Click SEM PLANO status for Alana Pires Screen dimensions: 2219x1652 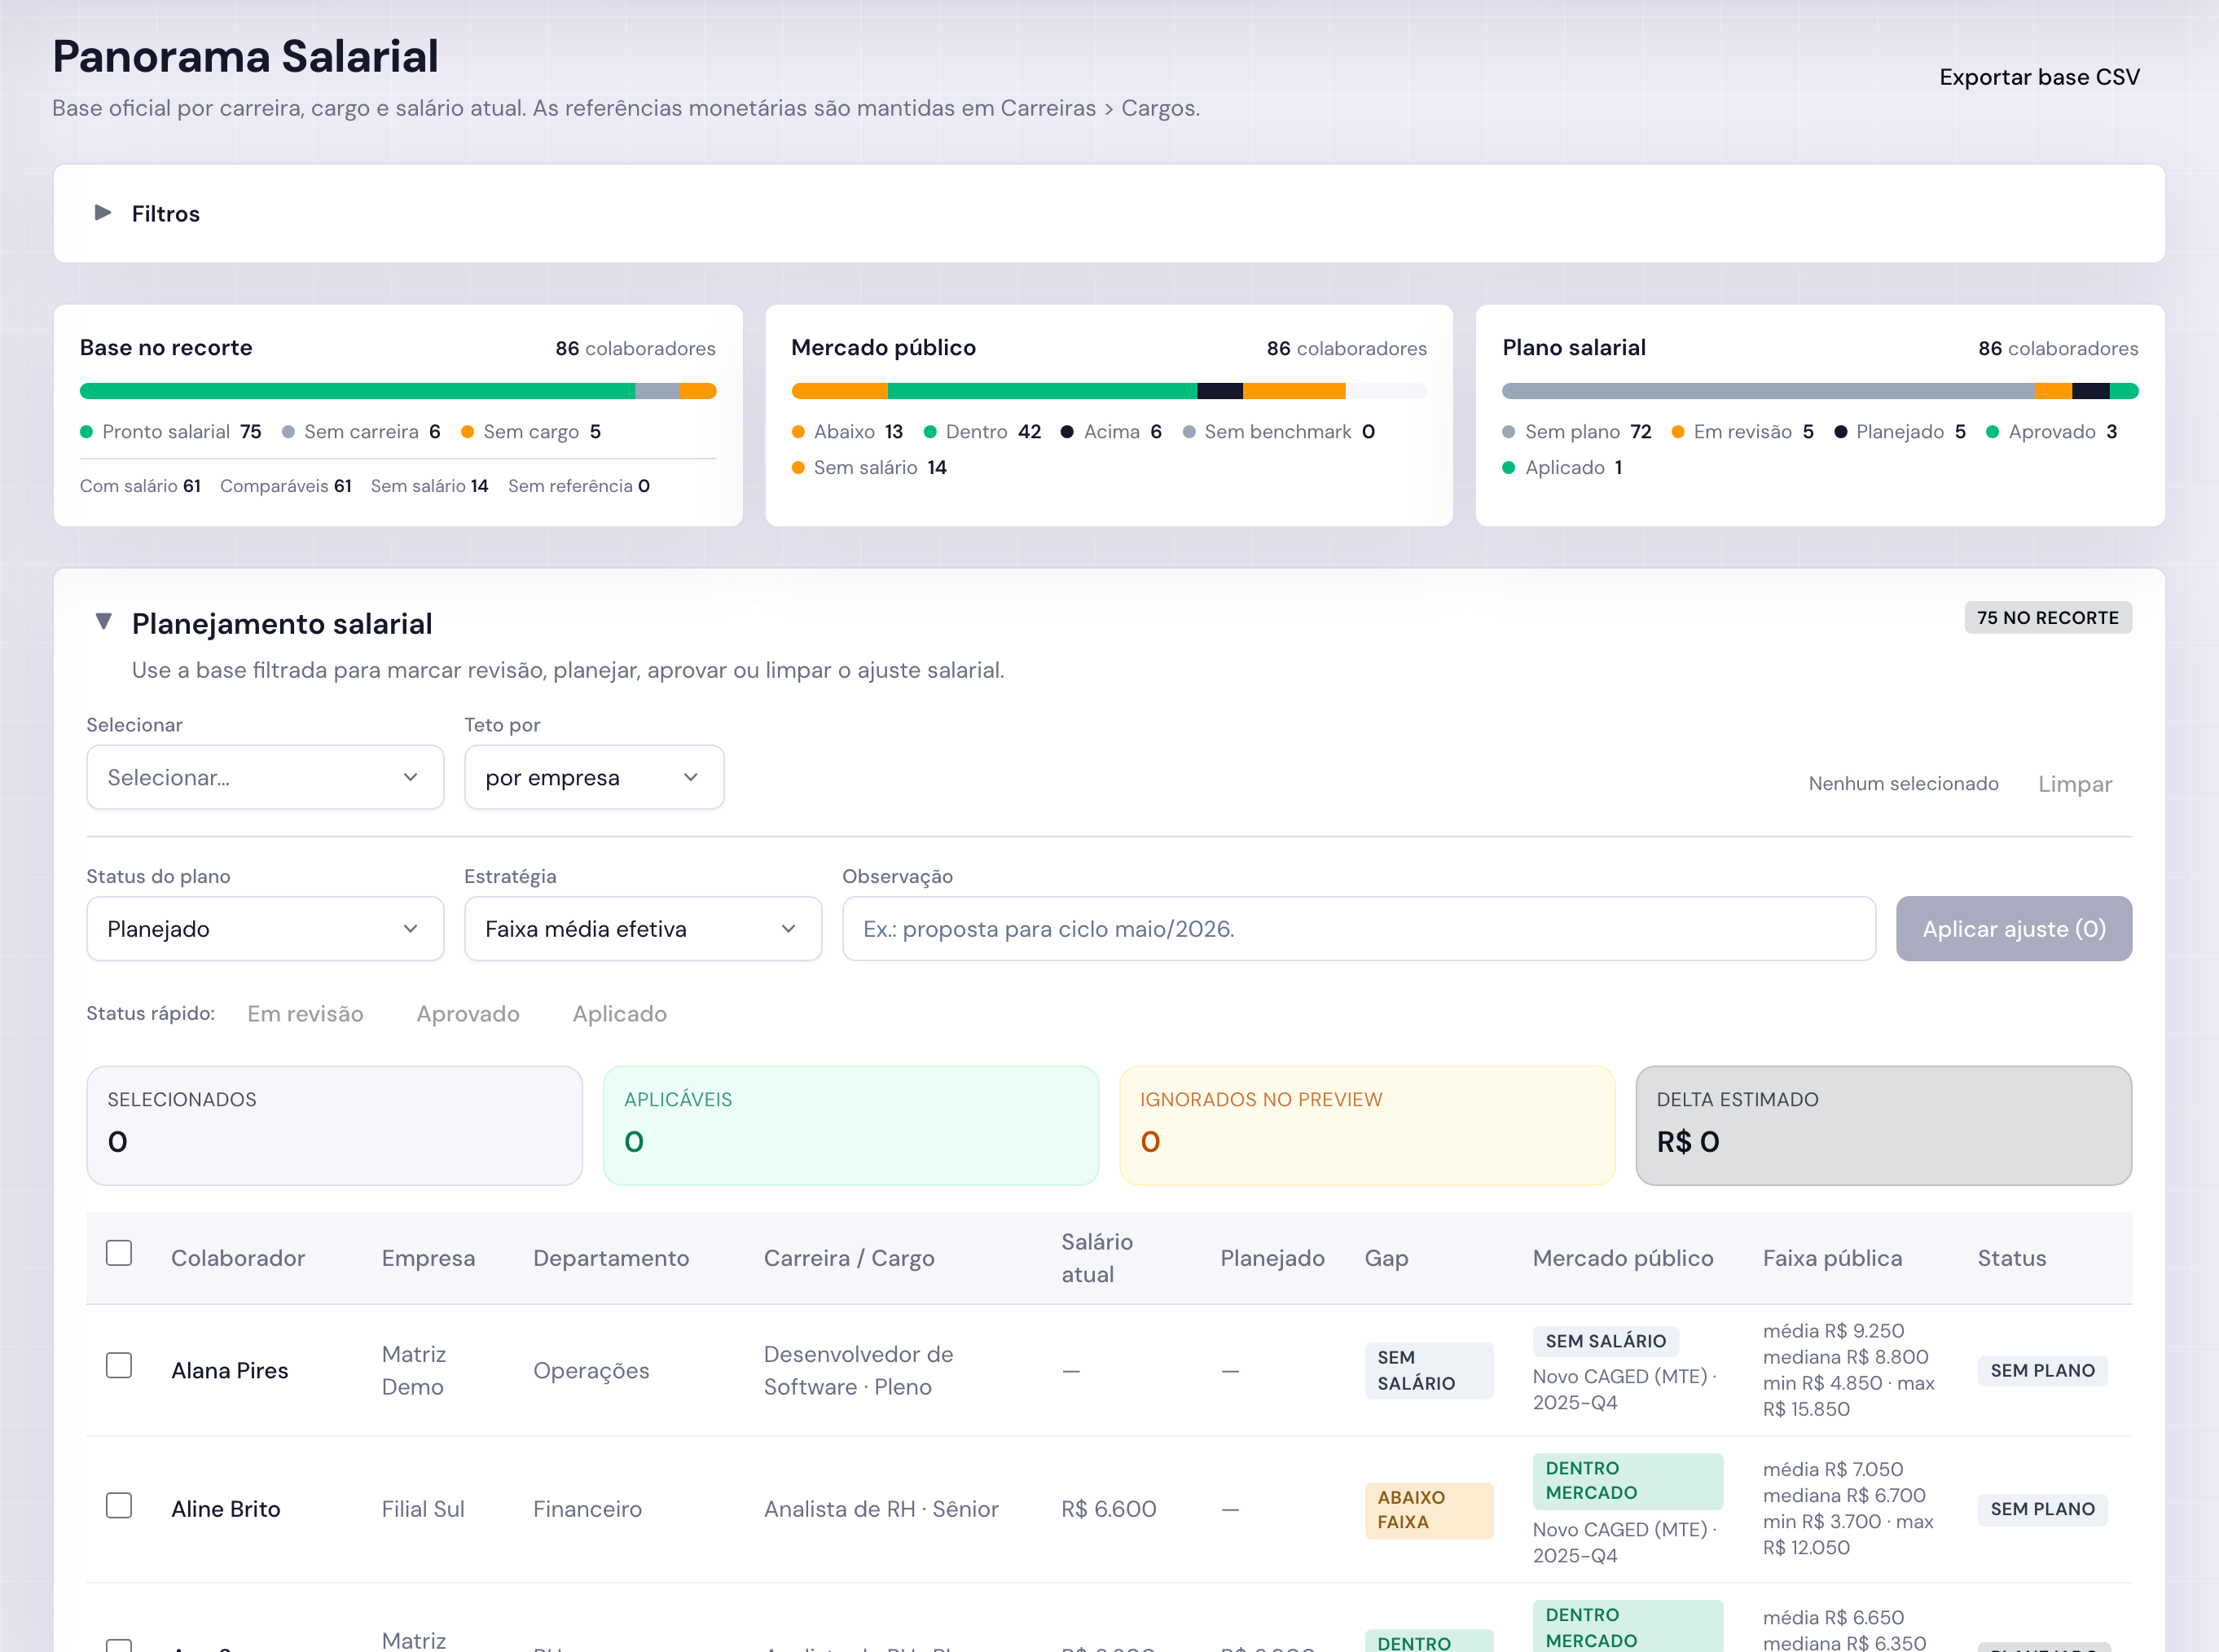click(x=2042, y=1370)
